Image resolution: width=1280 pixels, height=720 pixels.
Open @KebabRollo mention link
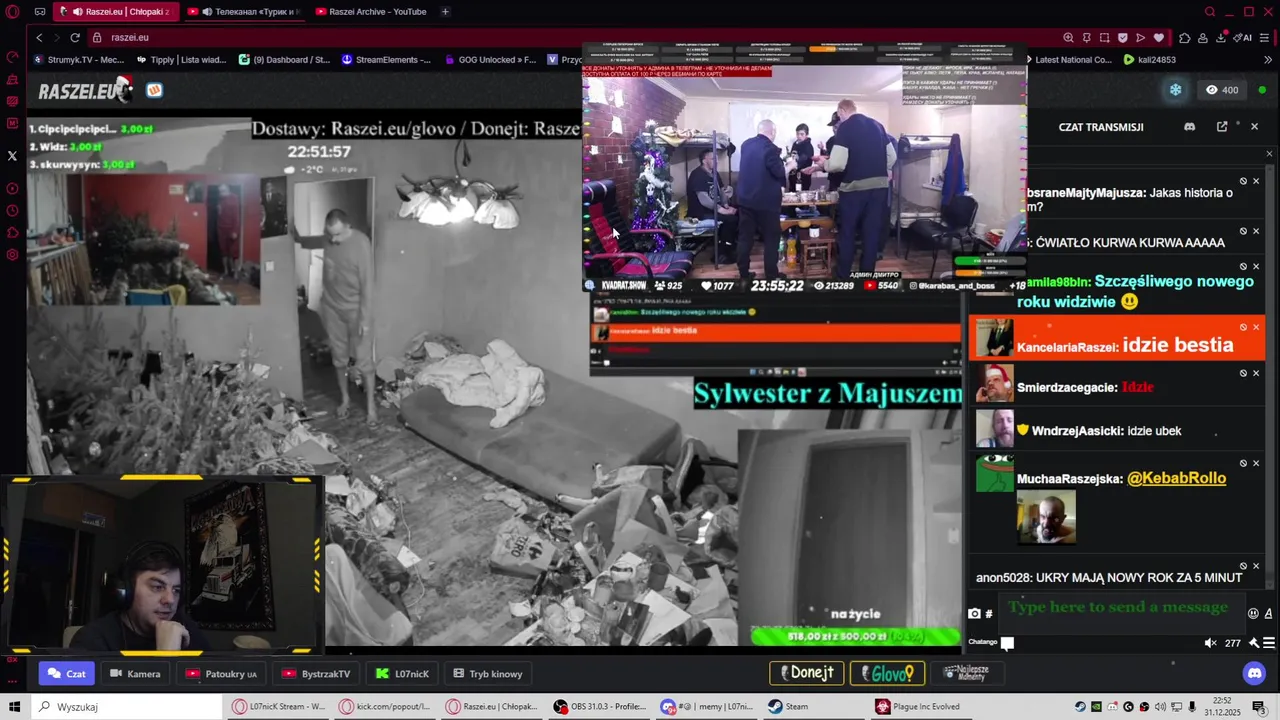[1176, 478]
